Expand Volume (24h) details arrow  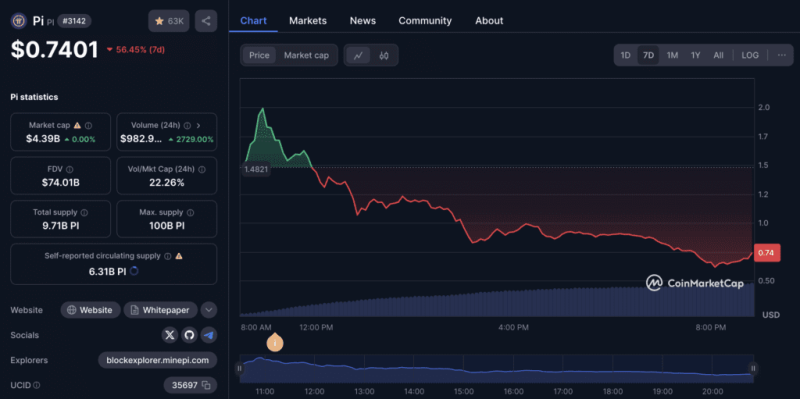pos(198,125)
